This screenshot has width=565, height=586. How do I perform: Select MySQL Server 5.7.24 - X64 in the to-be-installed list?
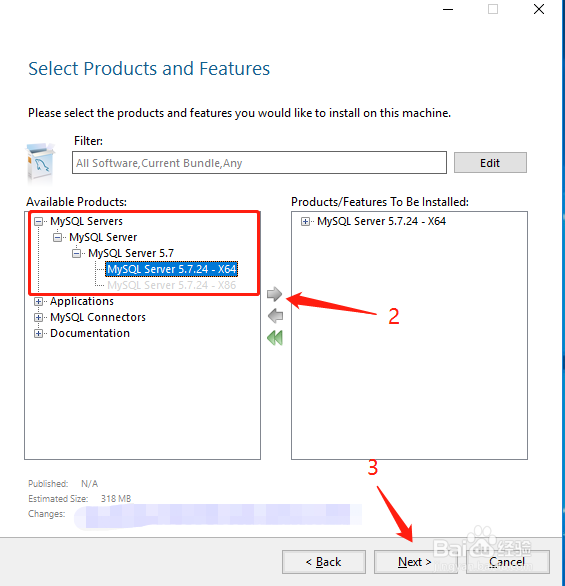tap(381, 221)
